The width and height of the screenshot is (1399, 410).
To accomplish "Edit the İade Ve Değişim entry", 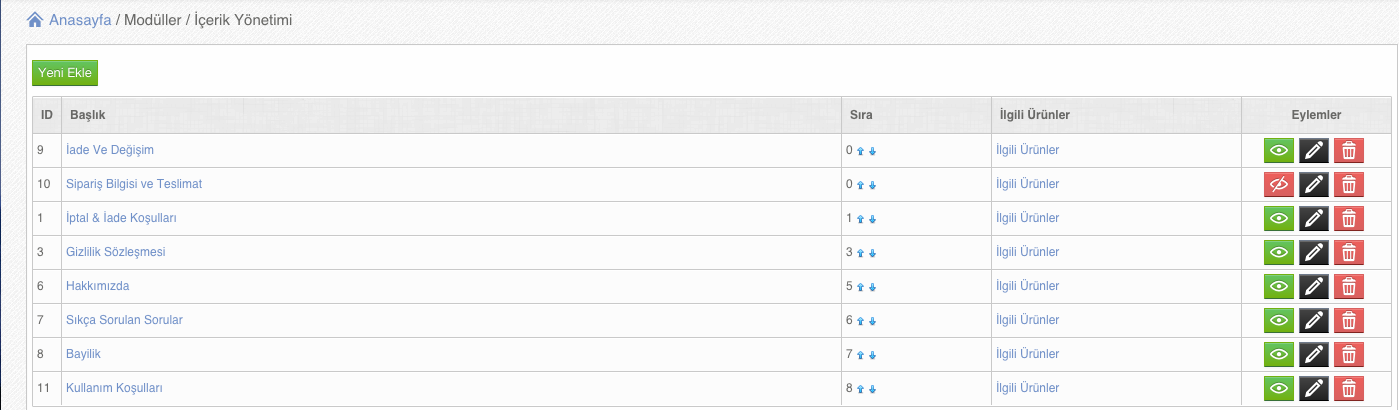I will coord(1314,151).
